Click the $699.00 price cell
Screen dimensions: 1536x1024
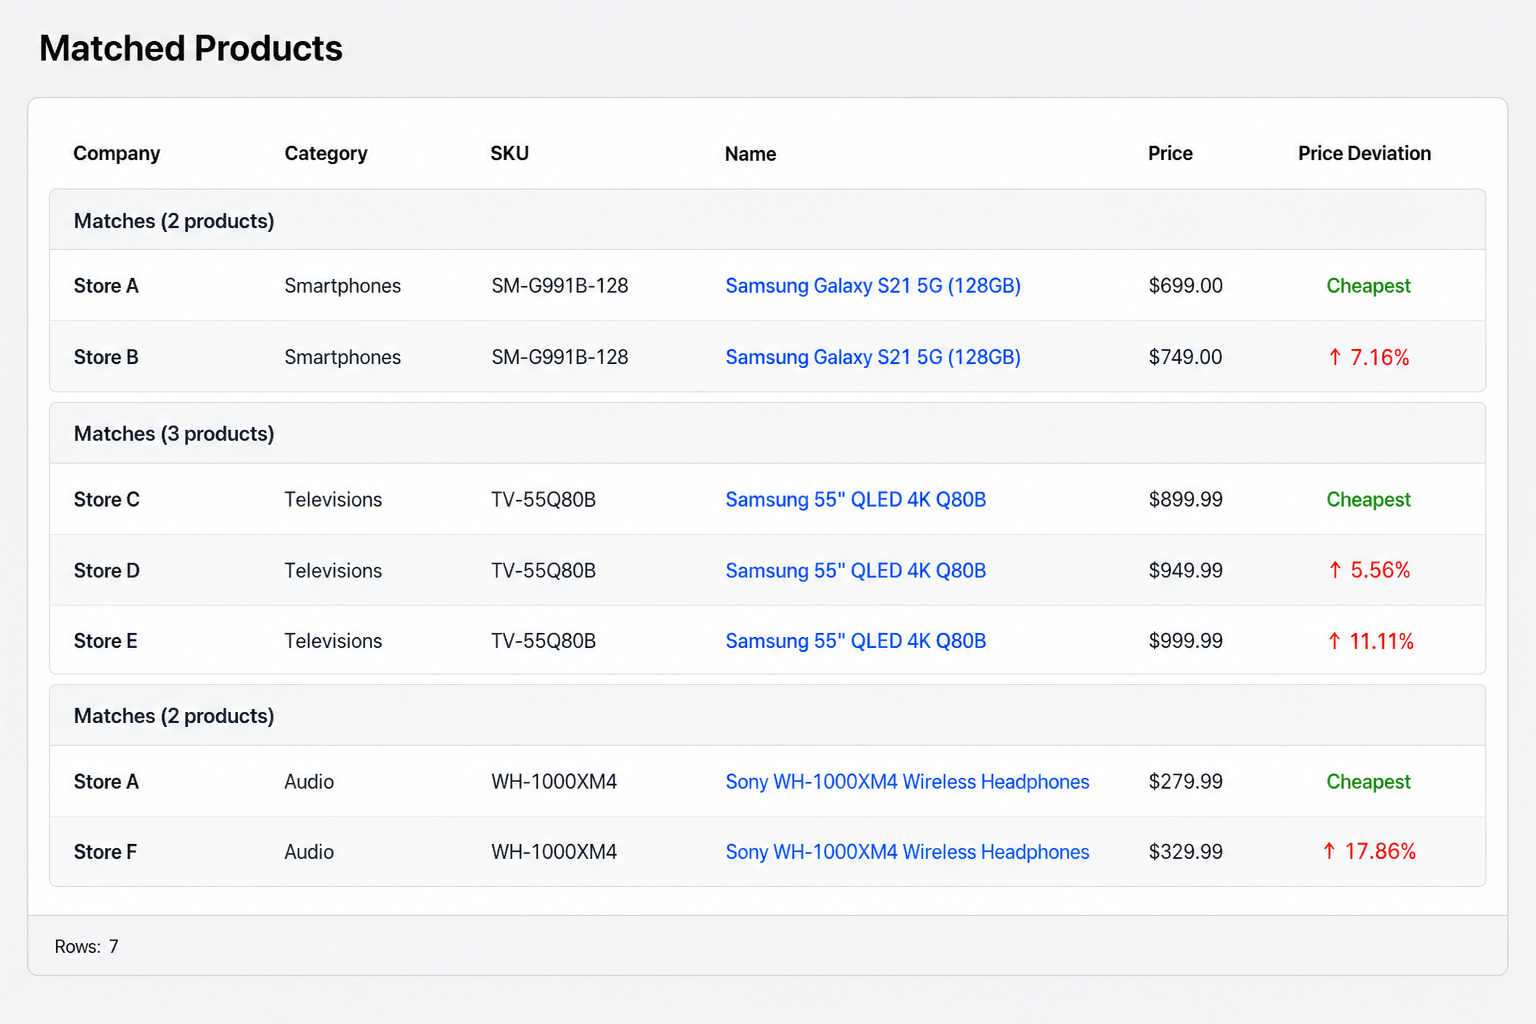[x=1186, y=286]
